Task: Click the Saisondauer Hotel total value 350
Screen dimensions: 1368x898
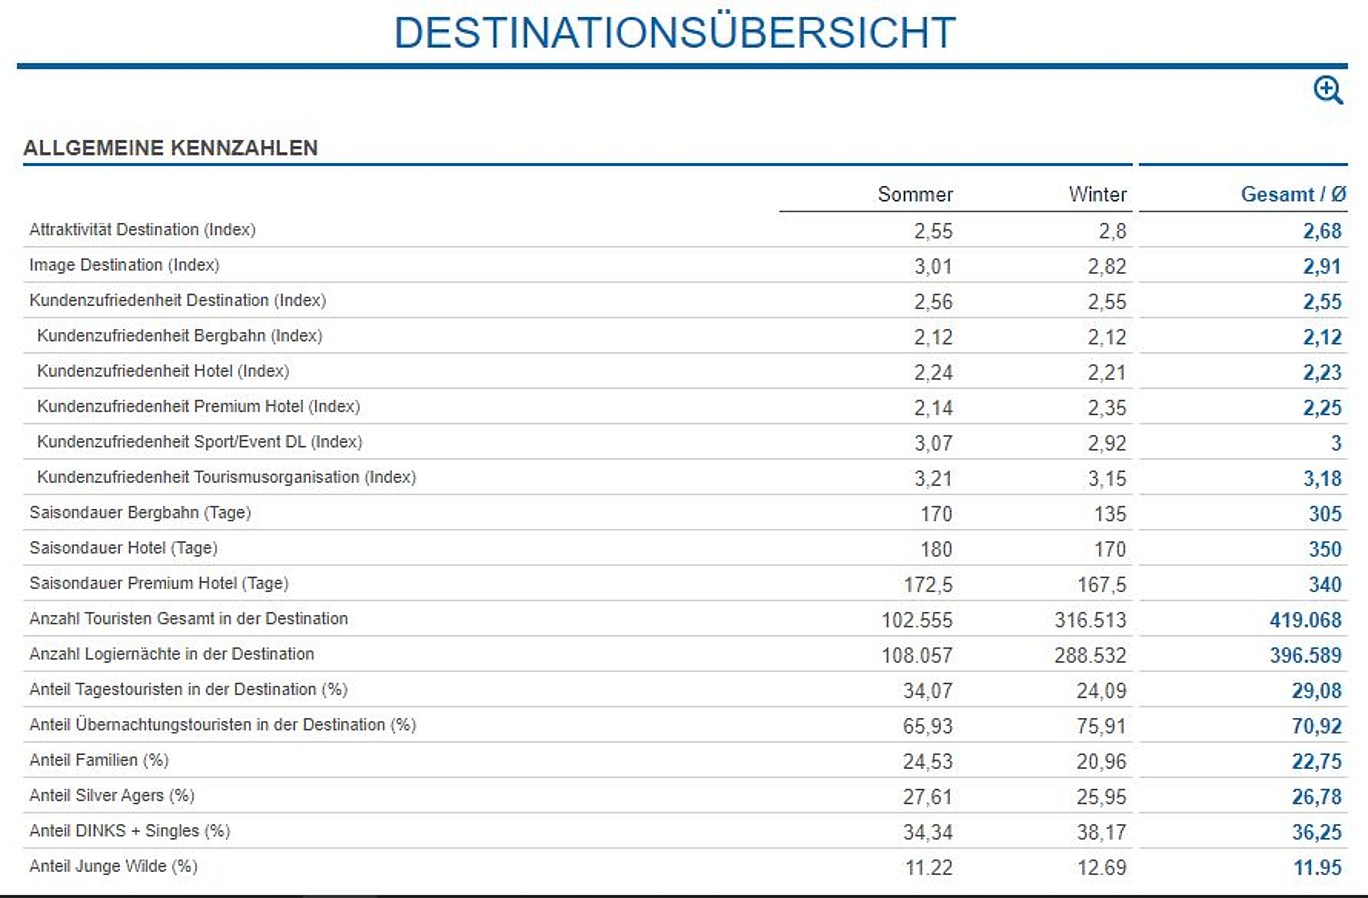Action: 1325,549
